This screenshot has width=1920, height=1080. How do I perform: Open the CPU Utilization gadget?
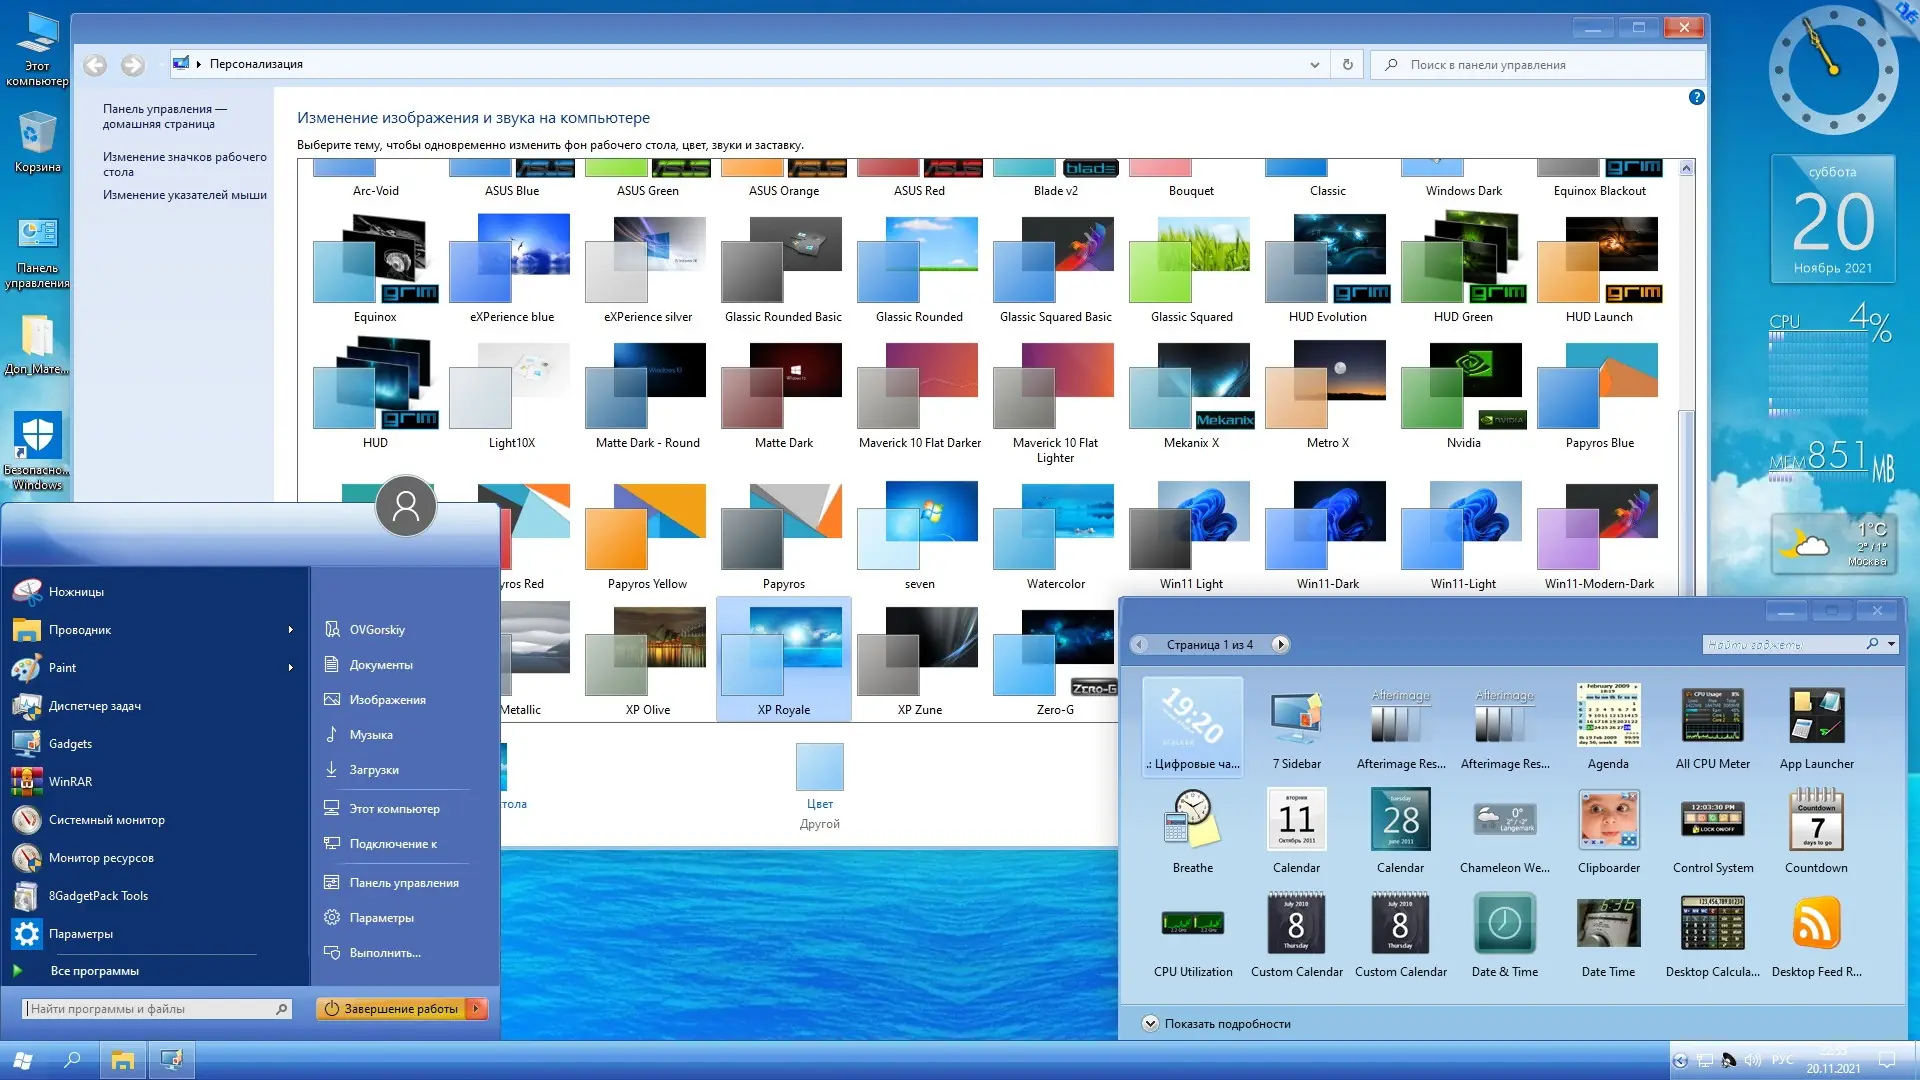[x=1192, y=925]
